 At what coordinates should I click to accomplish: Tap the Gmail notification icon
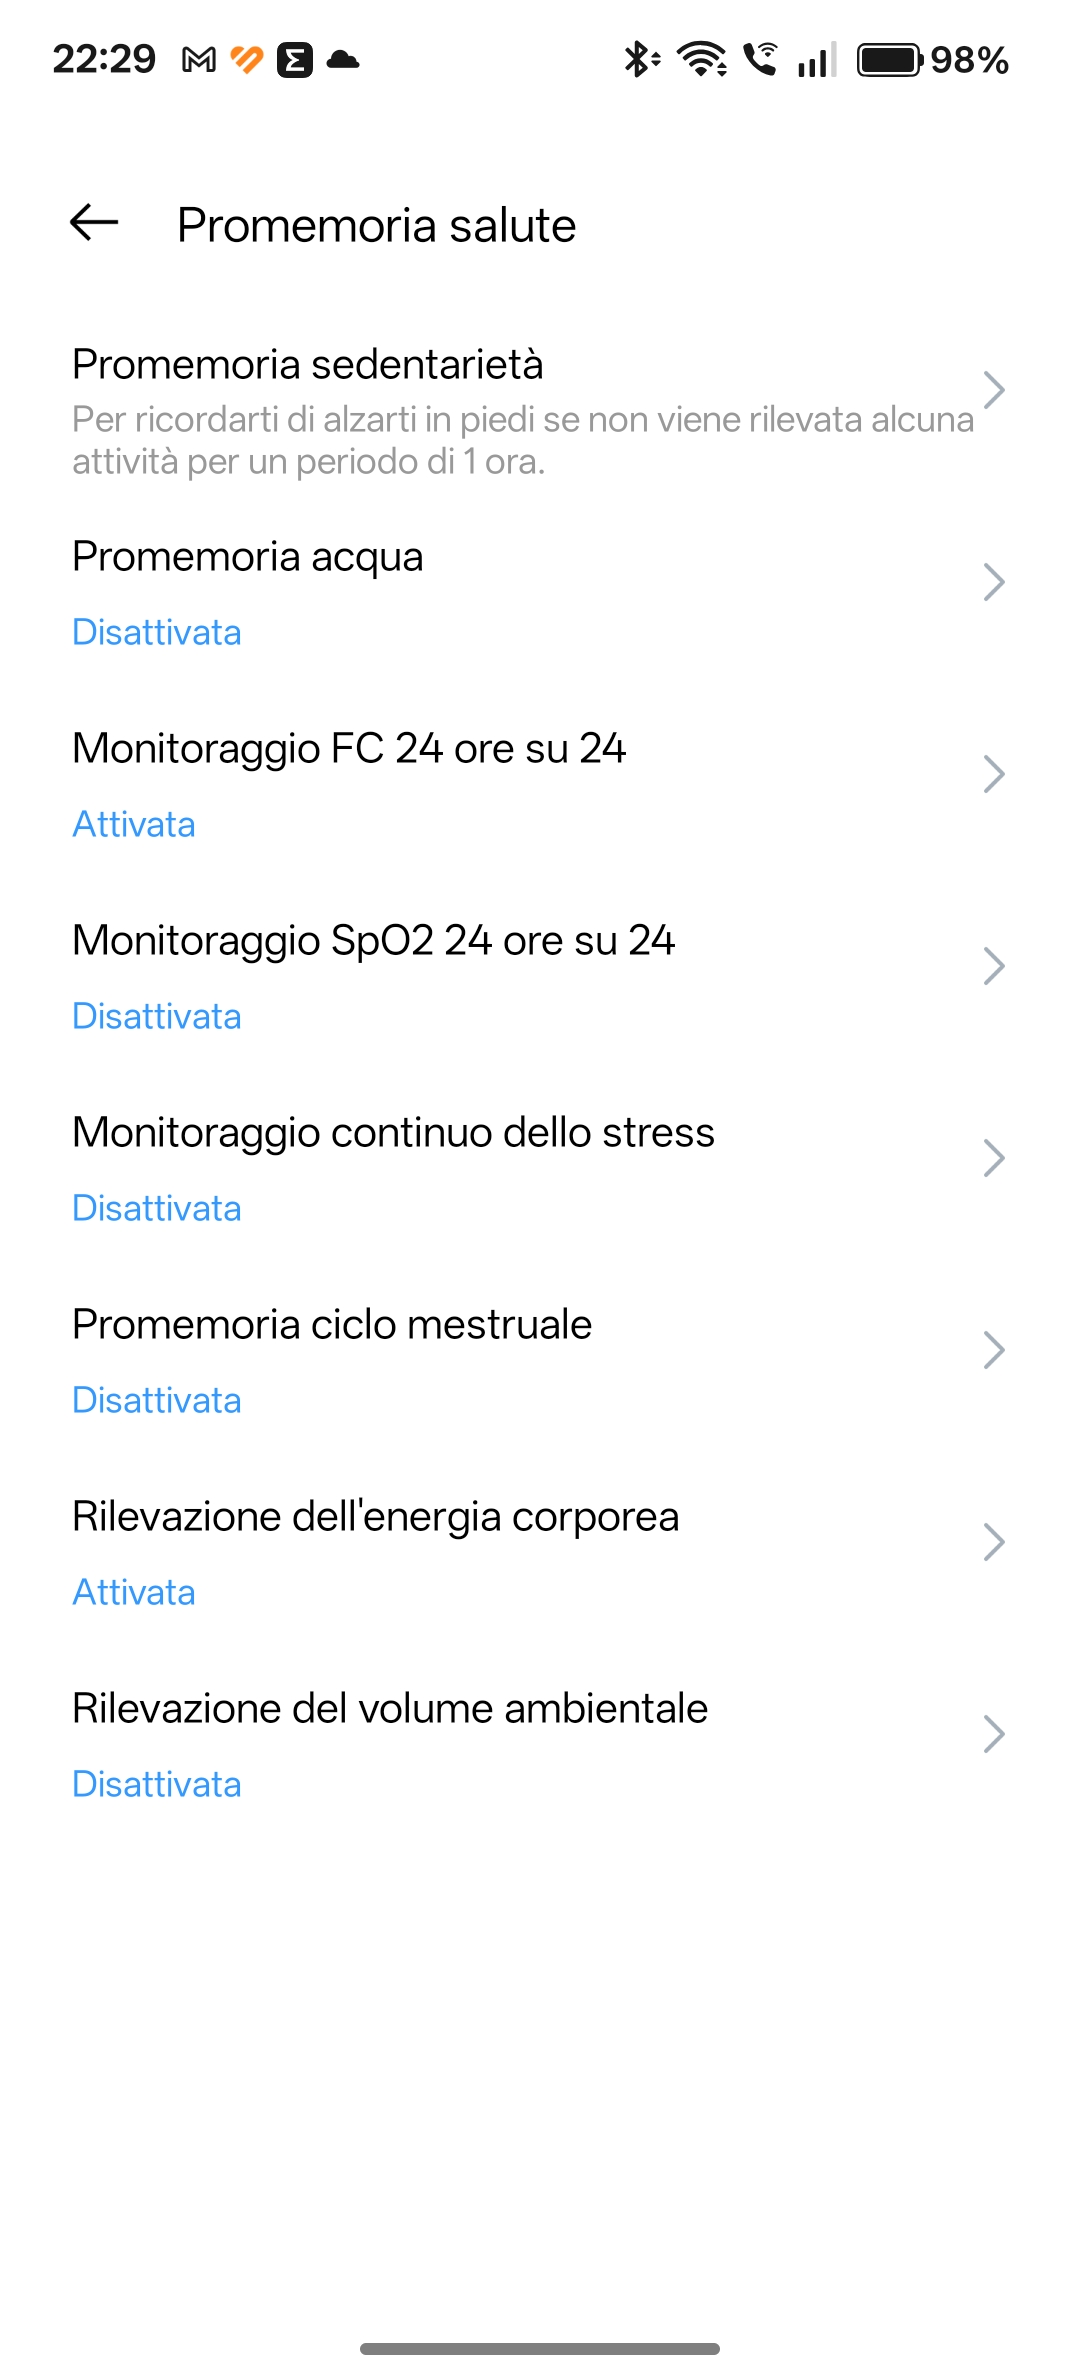pos(199,61)
